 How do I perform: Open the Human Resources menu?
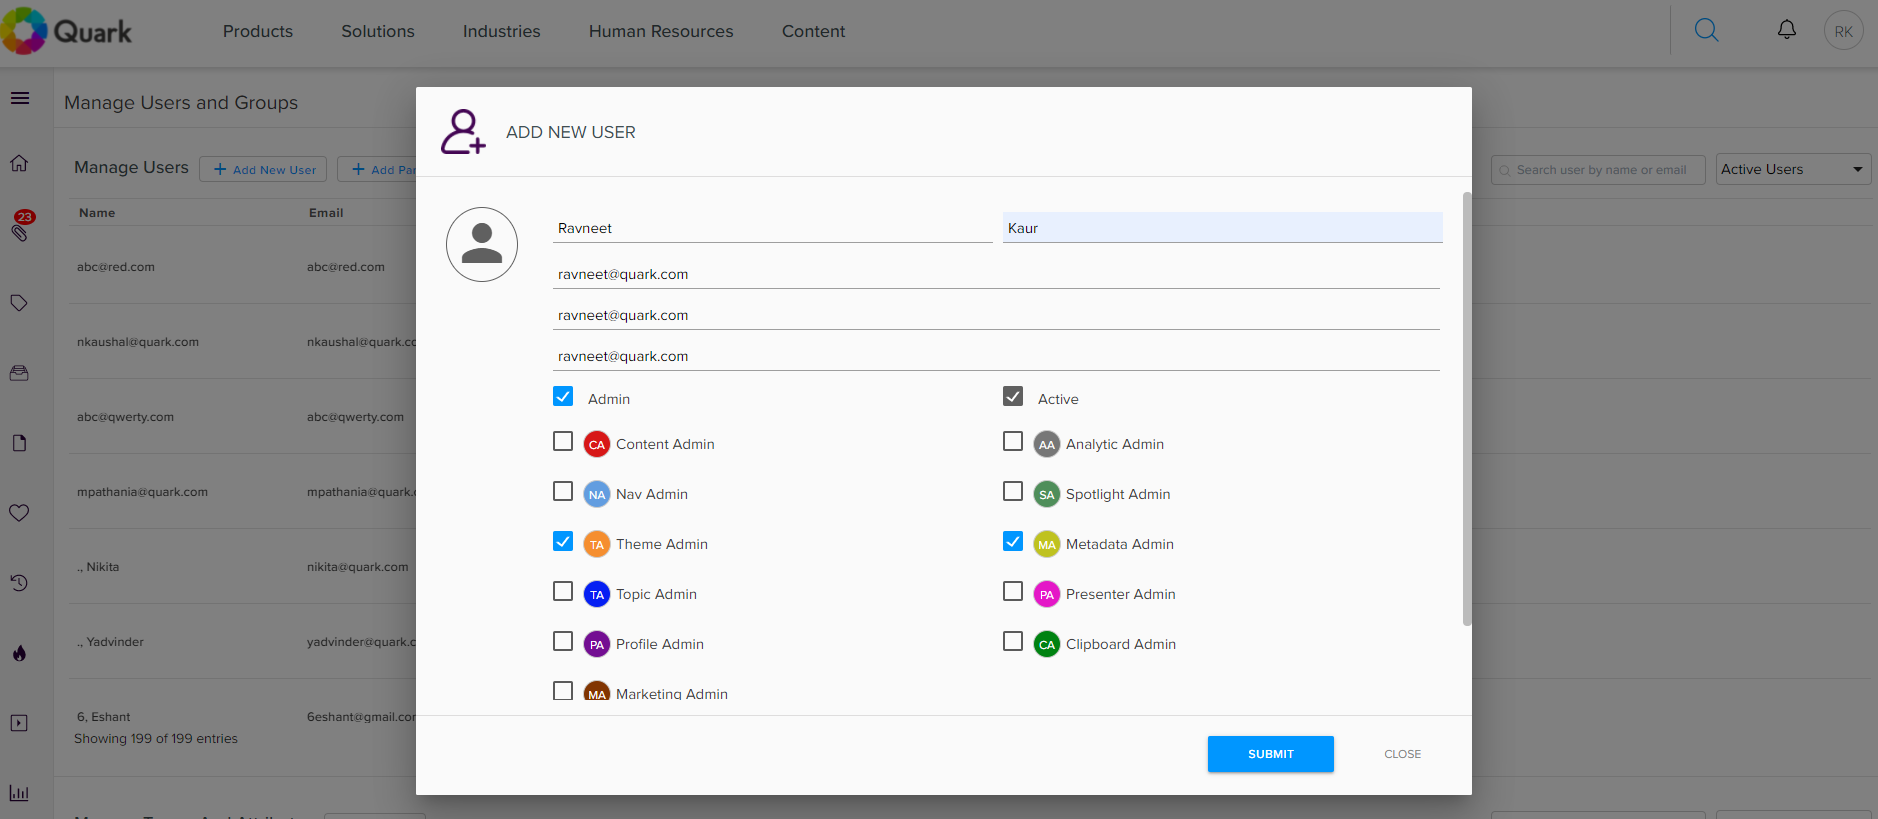pos(661,31)
